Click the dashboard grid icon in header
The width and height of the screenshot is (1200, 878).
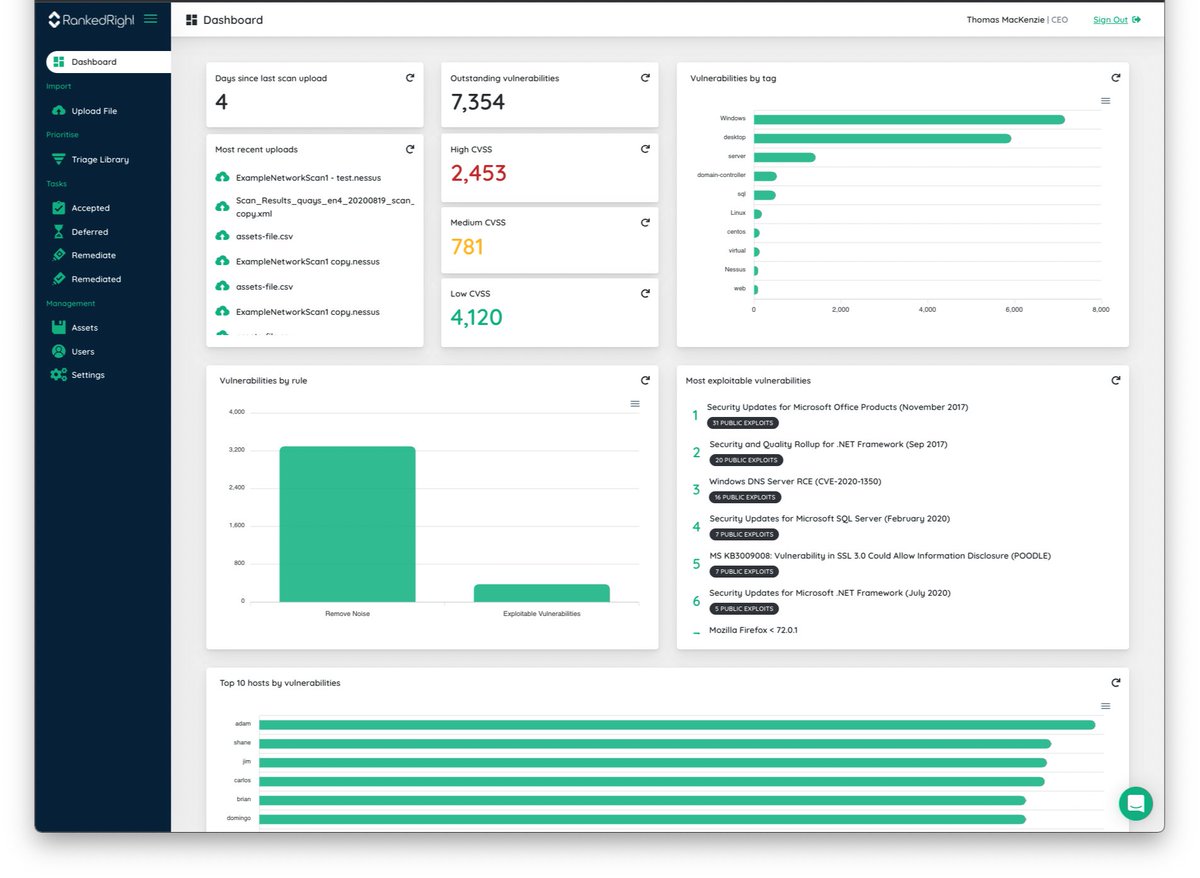coord(192,20)
